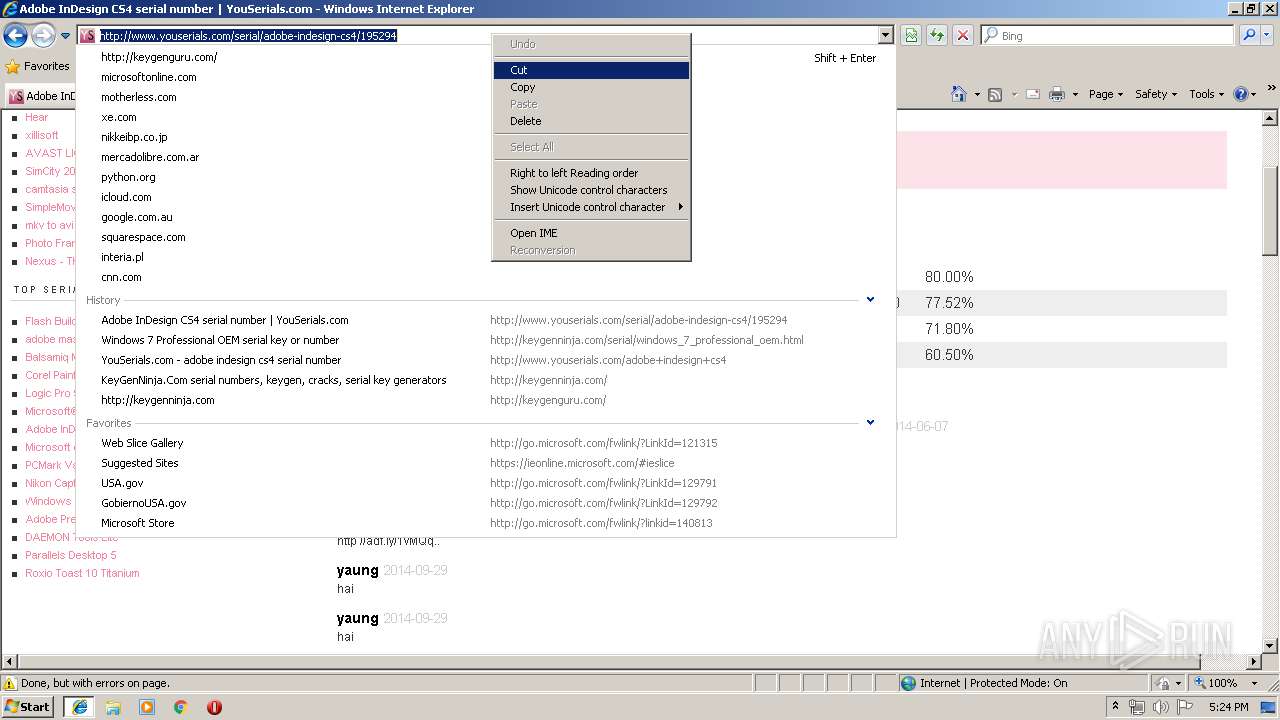Open the Home page icon

[959, 94]
